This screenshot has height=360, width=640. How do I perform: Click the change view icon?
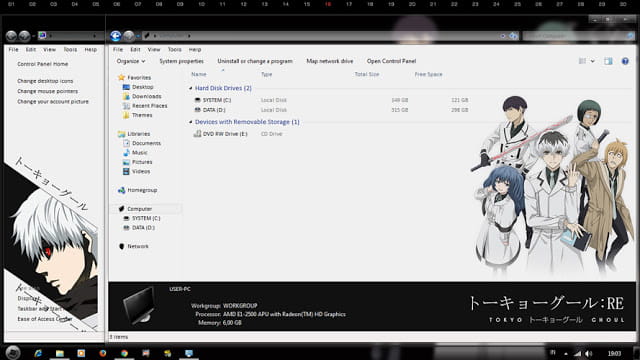582,61
